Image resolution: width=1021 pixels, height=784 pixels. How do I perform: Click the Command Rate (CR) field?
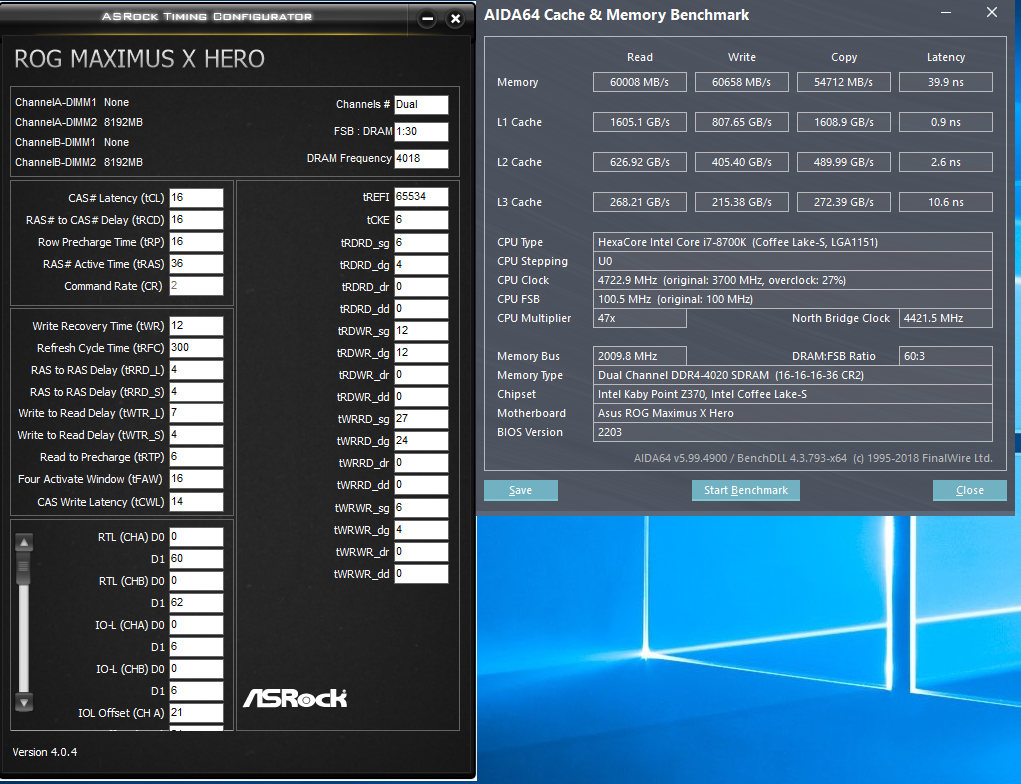(196, 286)
